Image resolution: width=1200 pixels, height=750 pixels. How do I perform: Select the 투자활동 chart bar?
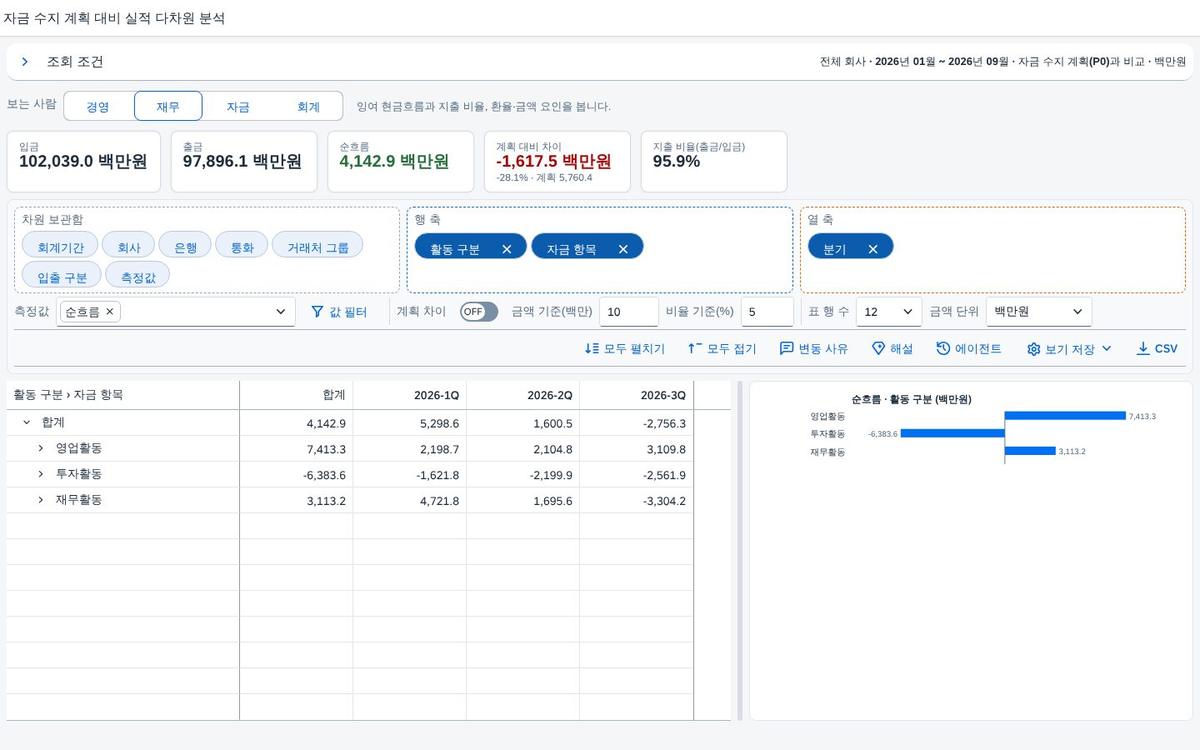(952, 434)
